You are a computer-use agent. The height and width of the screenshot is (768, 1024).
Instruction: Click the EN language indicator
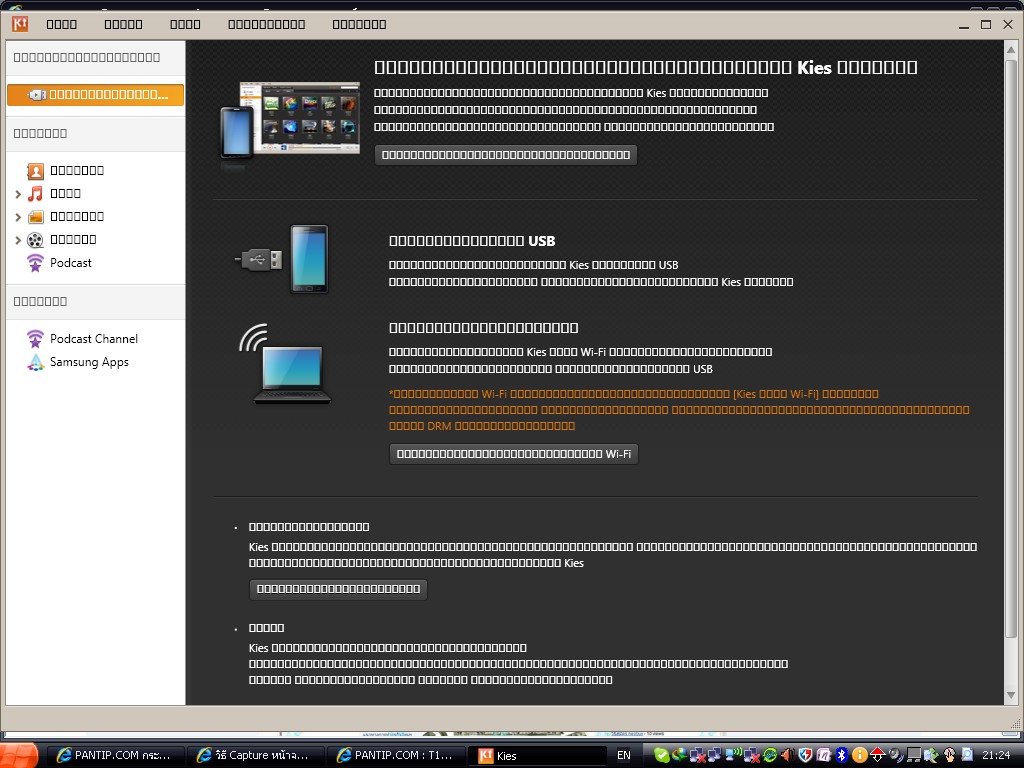click(624, 756)
